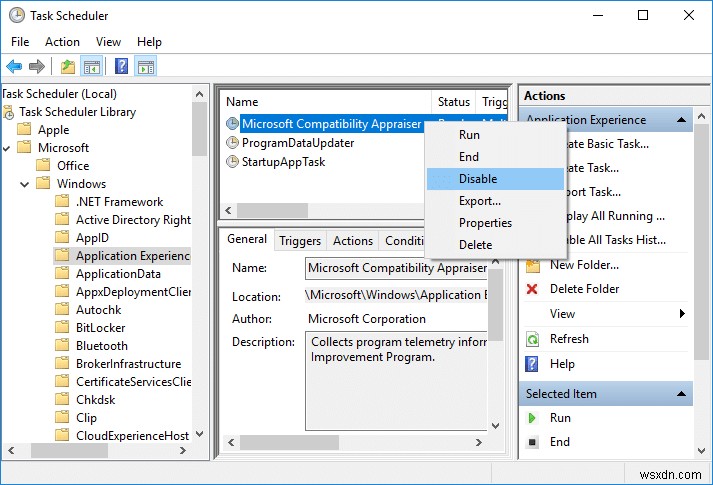
Task: Click Refresh in Actions pane
Action: [569, 339]
